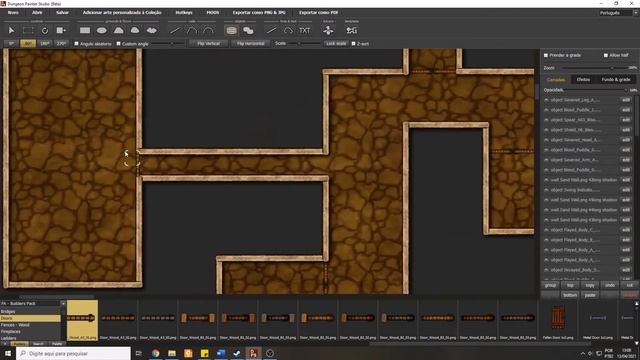Click the bottom layer-order button

(570, 295)
